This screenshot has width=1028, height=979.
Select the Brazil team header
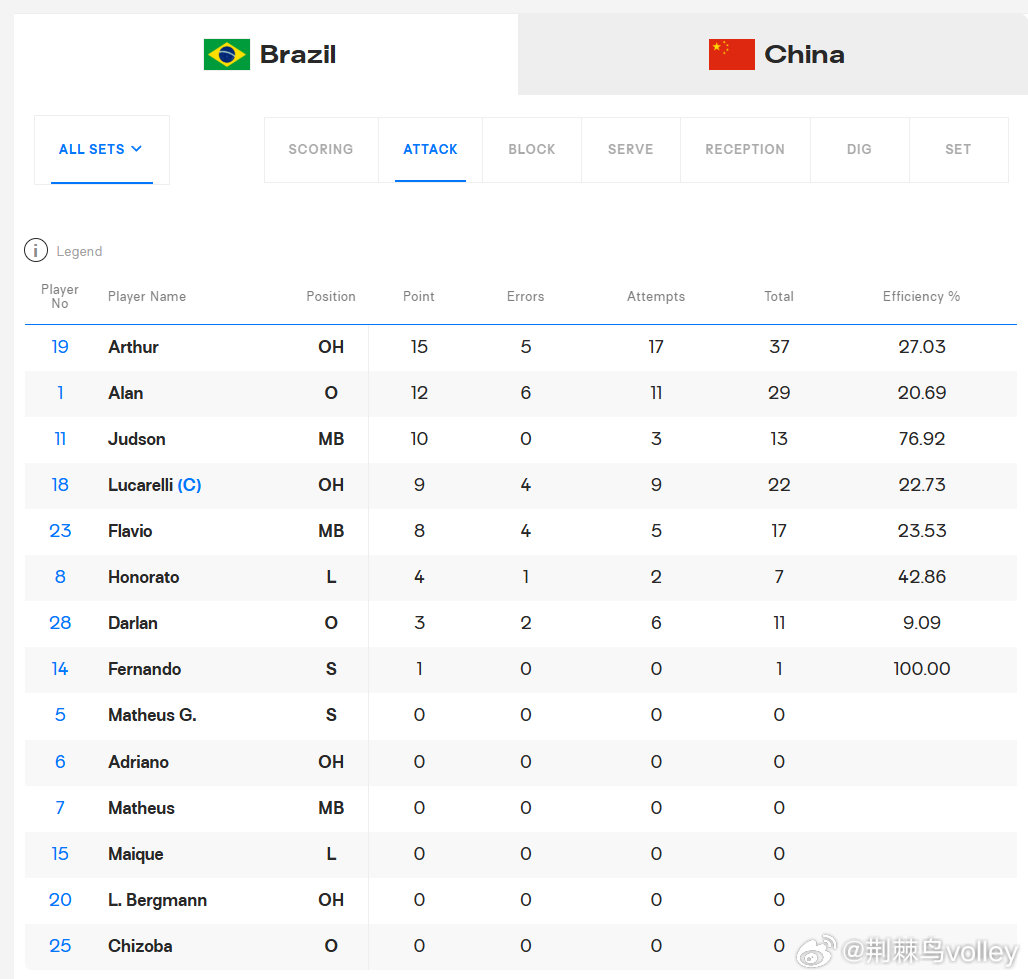(266, 54)
